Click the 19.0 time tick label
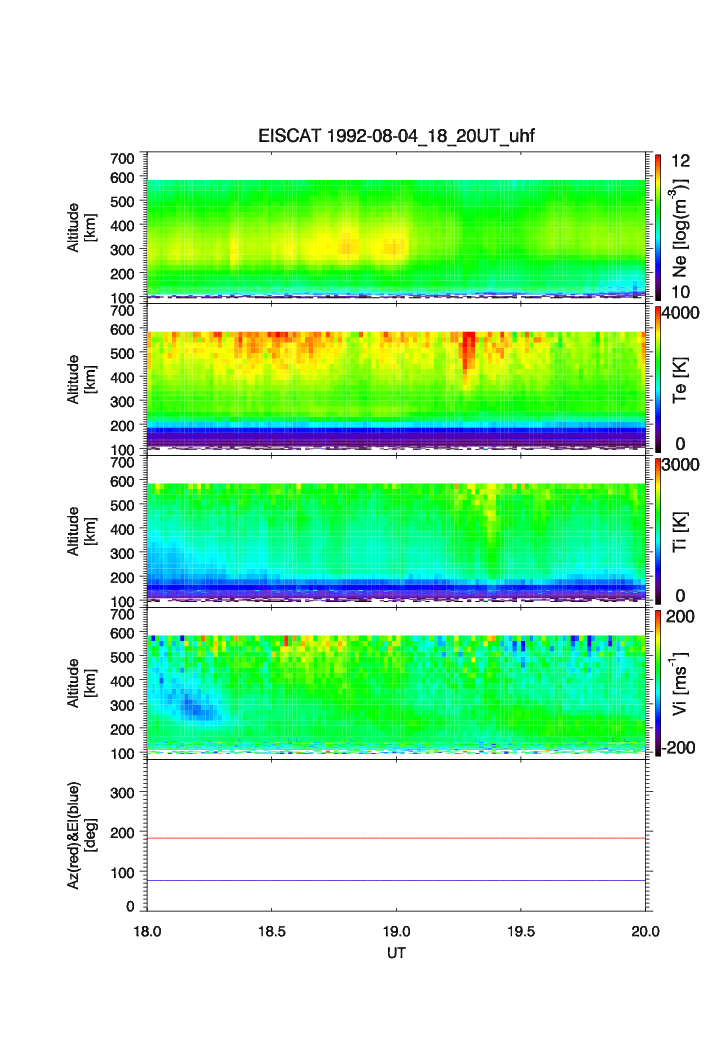 point(396,931)
